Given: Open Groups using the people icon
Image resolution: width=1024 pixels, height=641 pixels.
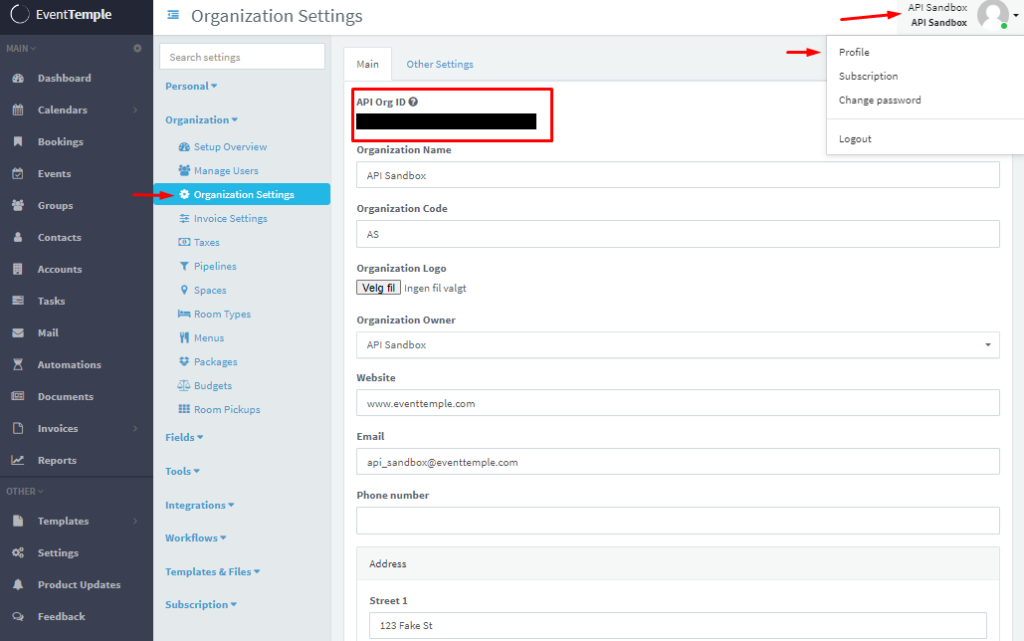Looking at the screenshot, I should click(18, 206).
